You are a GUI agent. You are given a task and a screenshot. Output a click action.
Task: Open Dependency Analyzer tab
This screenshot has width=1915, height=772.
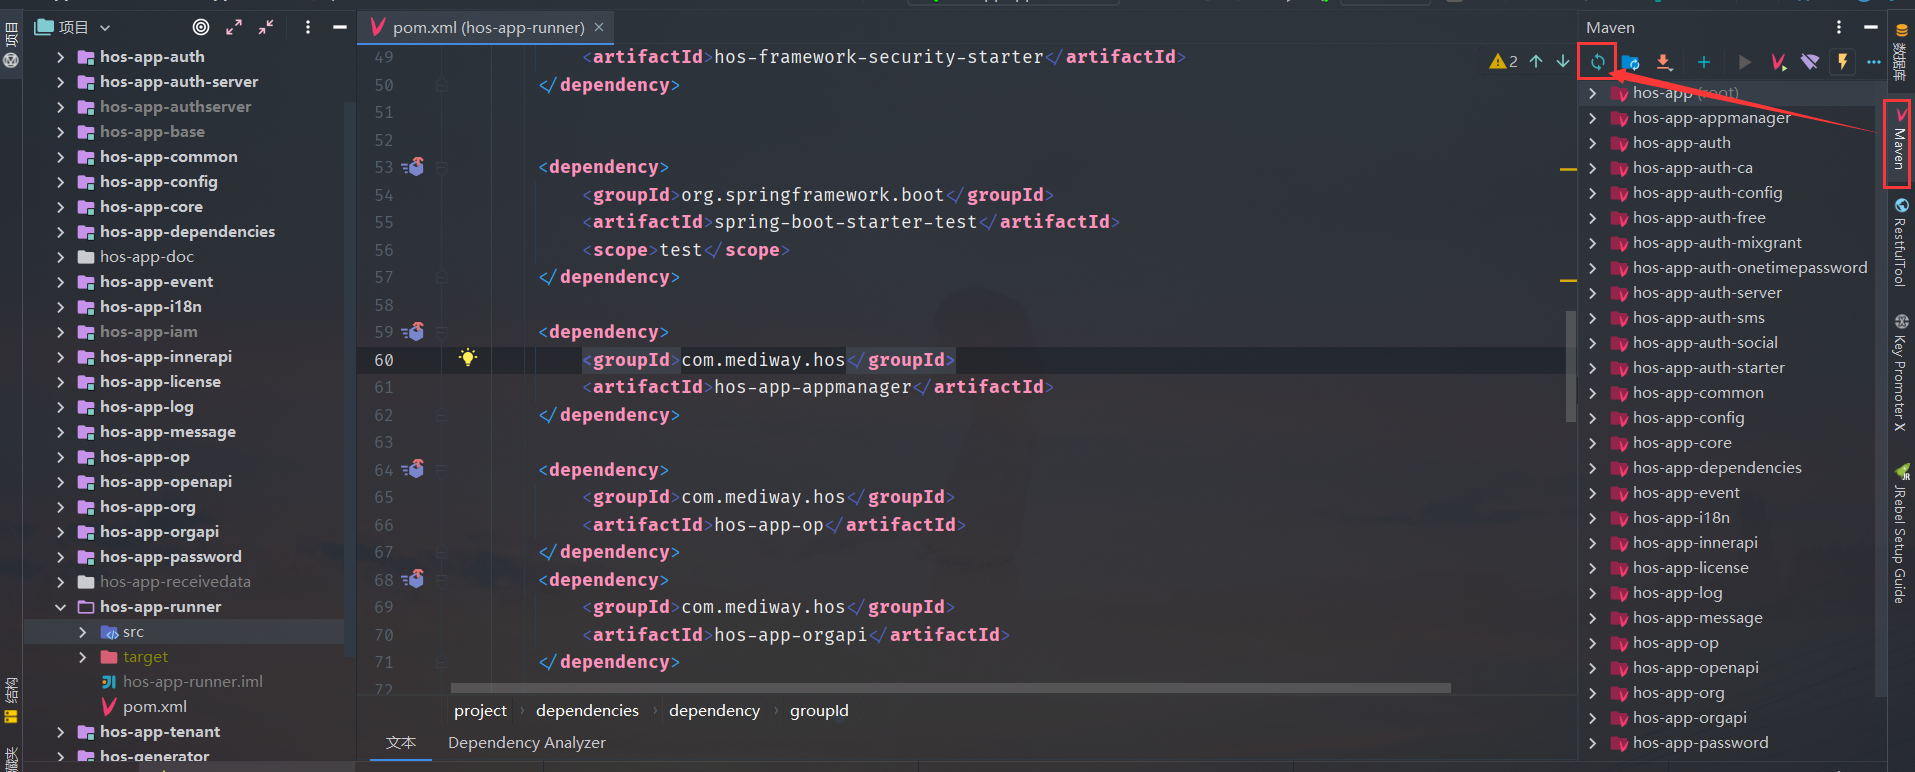[527, 743]
